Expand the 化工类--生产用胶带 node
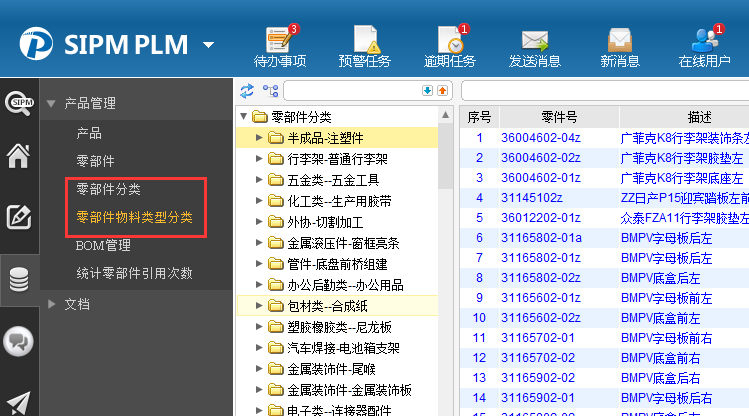Viewport: 749px width, 416px height. coord(259,201)
